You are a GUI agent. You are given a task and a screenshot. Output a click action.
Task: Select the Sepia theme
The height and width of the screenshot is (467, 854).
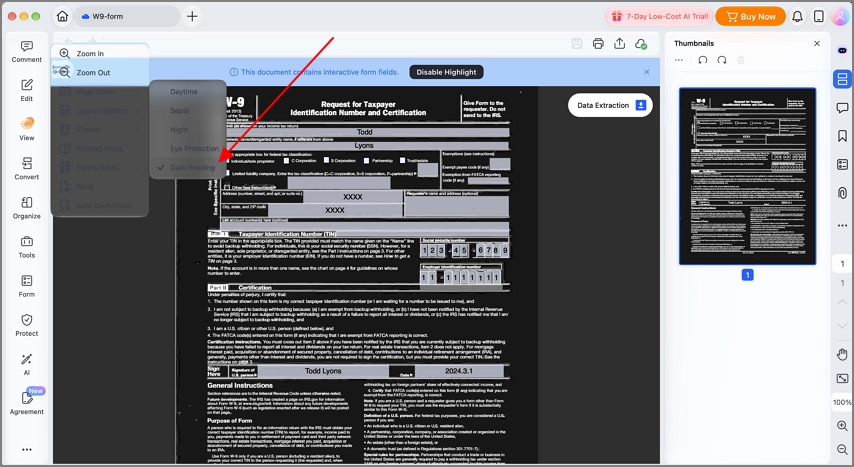pyautogui.click(x=188, y=111)
